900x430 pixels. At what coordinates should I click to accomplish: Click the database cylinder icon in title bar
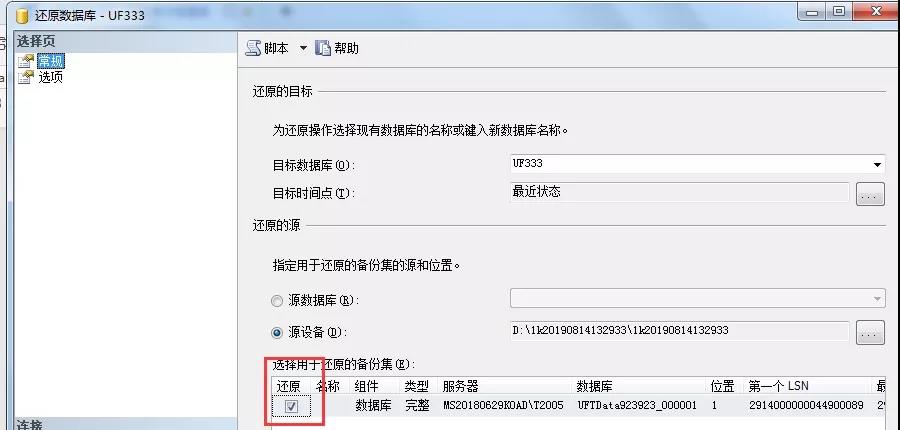[x=22, y=15]
